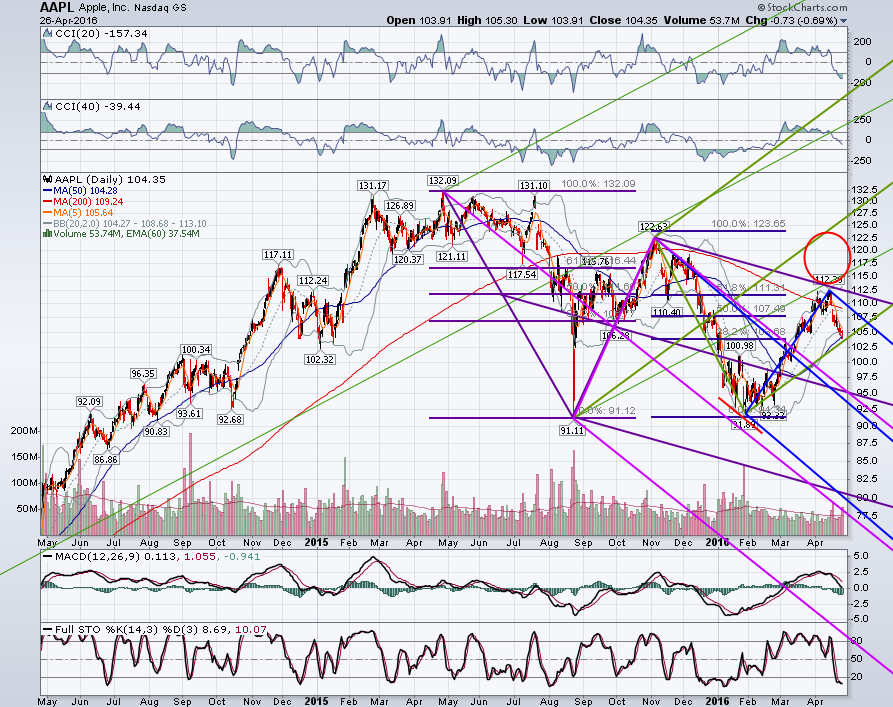Click the 131.10 price label
The image size is (893, 707).
(534, 186)
